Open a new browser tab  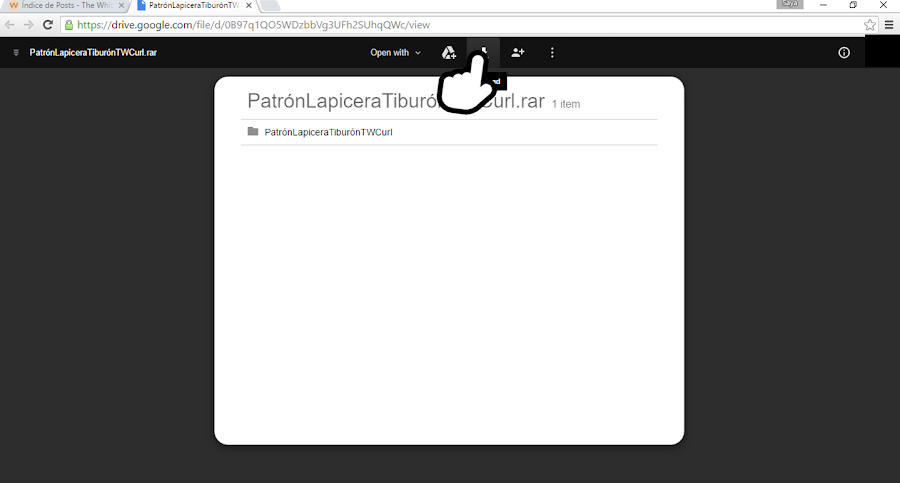coord(270,5)
